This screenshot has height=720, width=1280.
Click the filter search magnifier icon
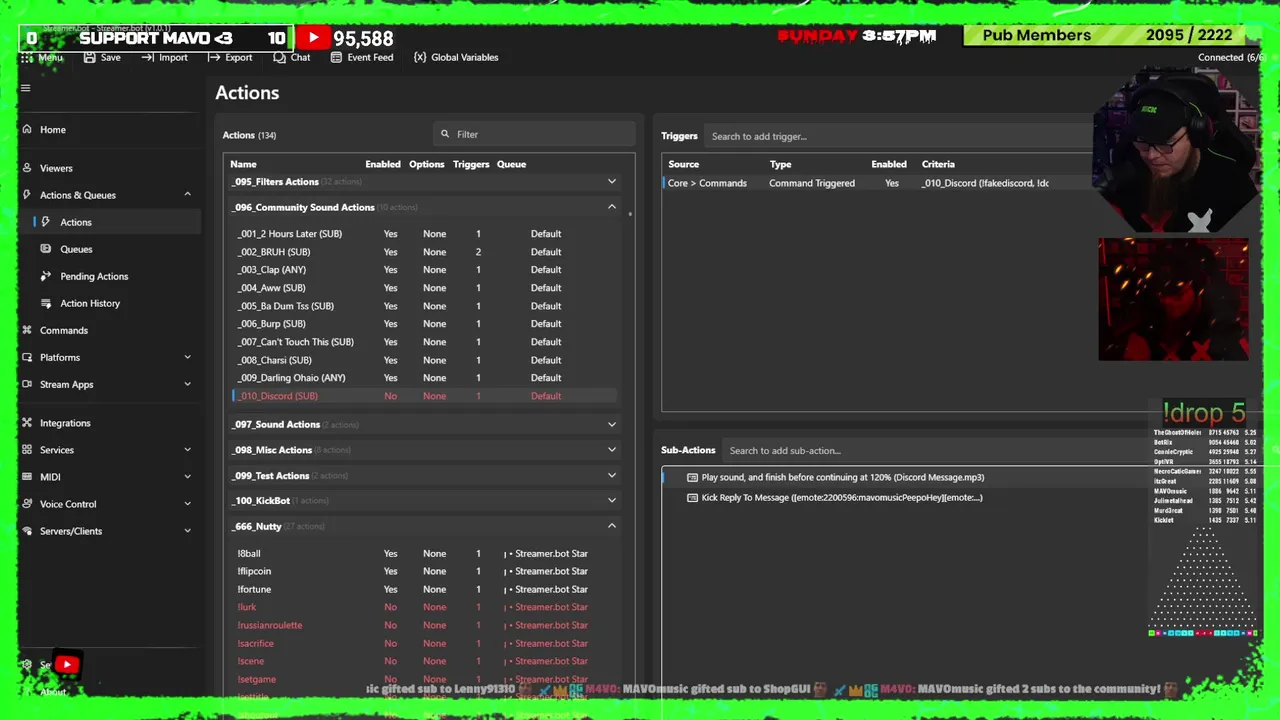[445, 134]
